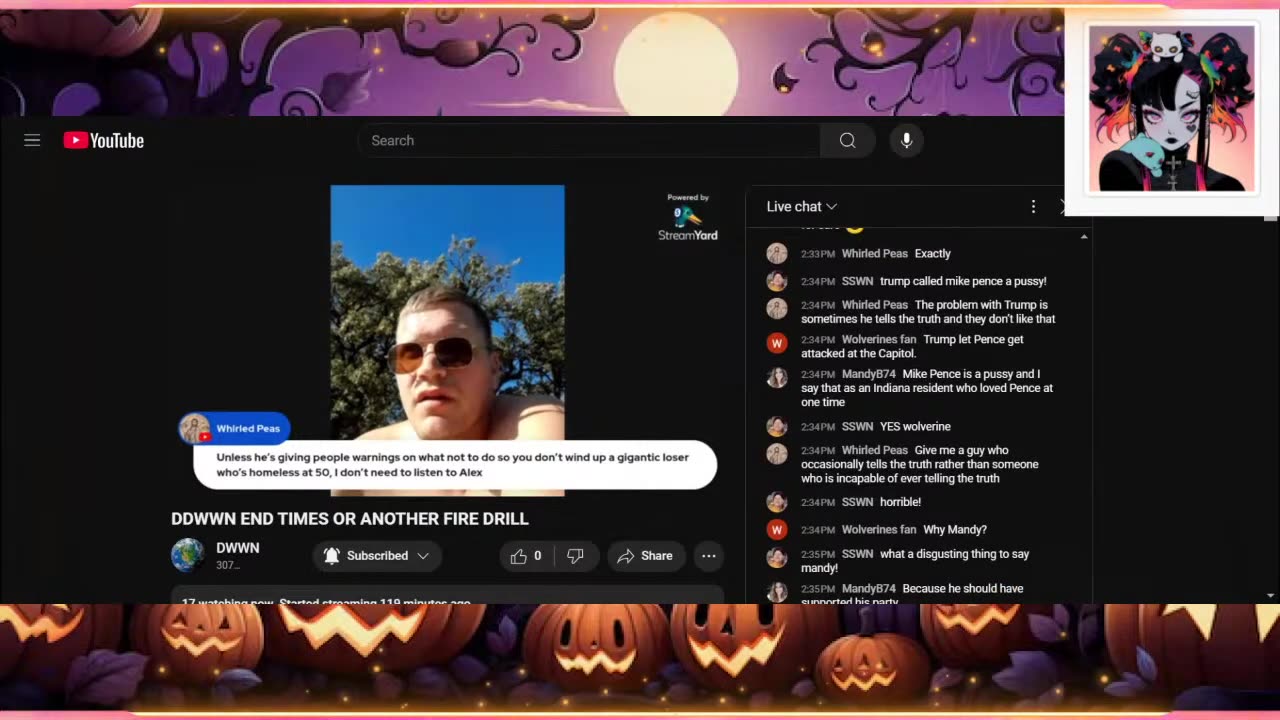Click SSWN avatar beside 'YES wolverine' message
This screenshot has height=720, width=1280.
pos(777,427)
